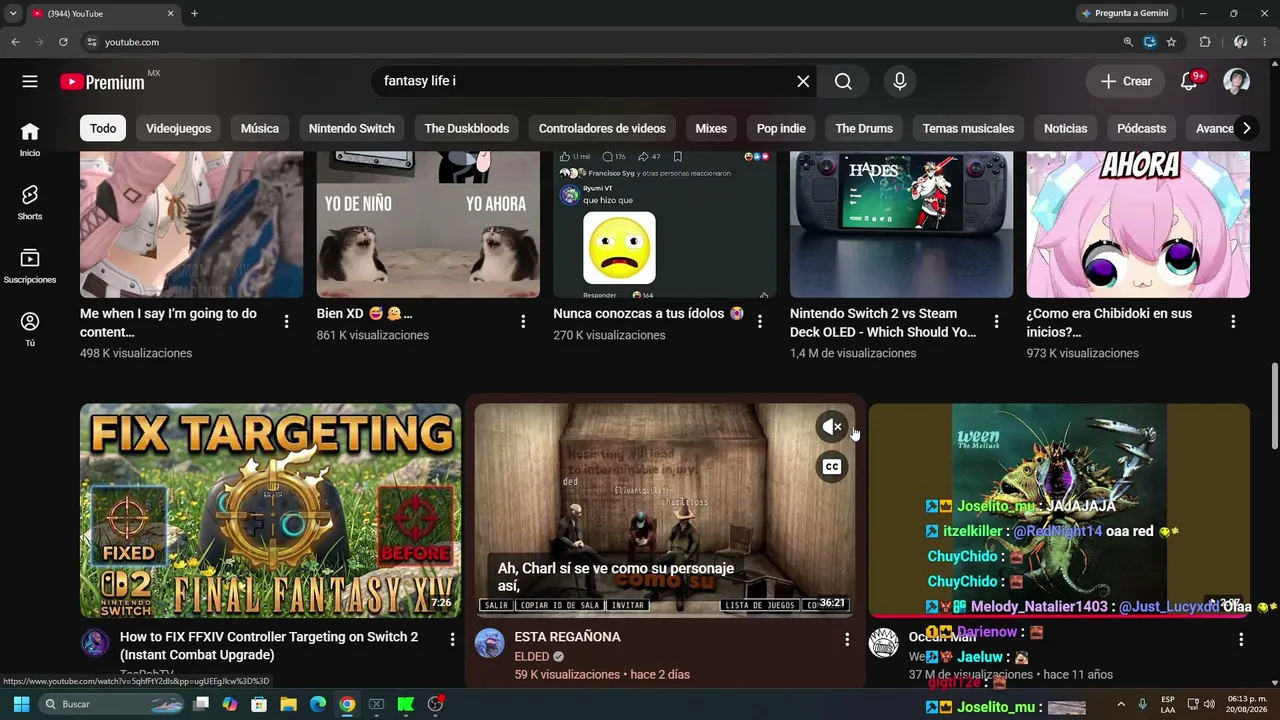Open the Hades Steam Deck short thumbnail

tap(901, 224)
